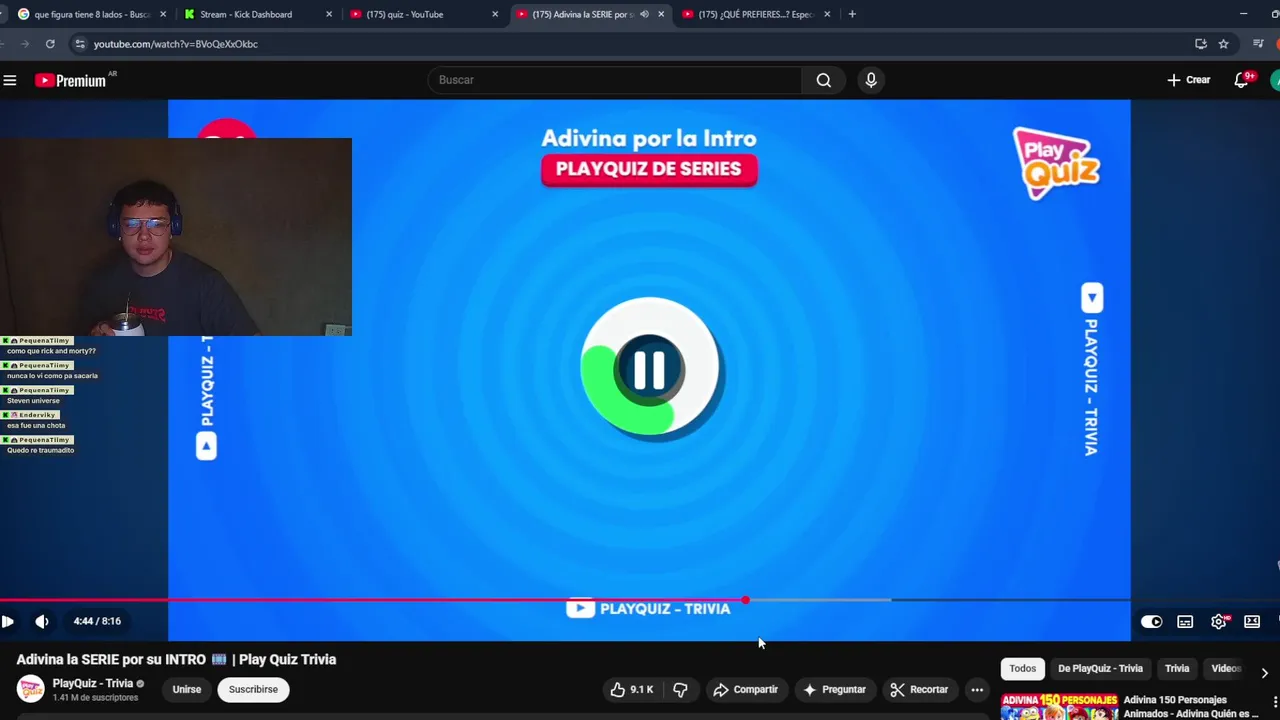Open the notifications bell
This screenshot has height=720, width=1280.
[x=1241, y=80]
